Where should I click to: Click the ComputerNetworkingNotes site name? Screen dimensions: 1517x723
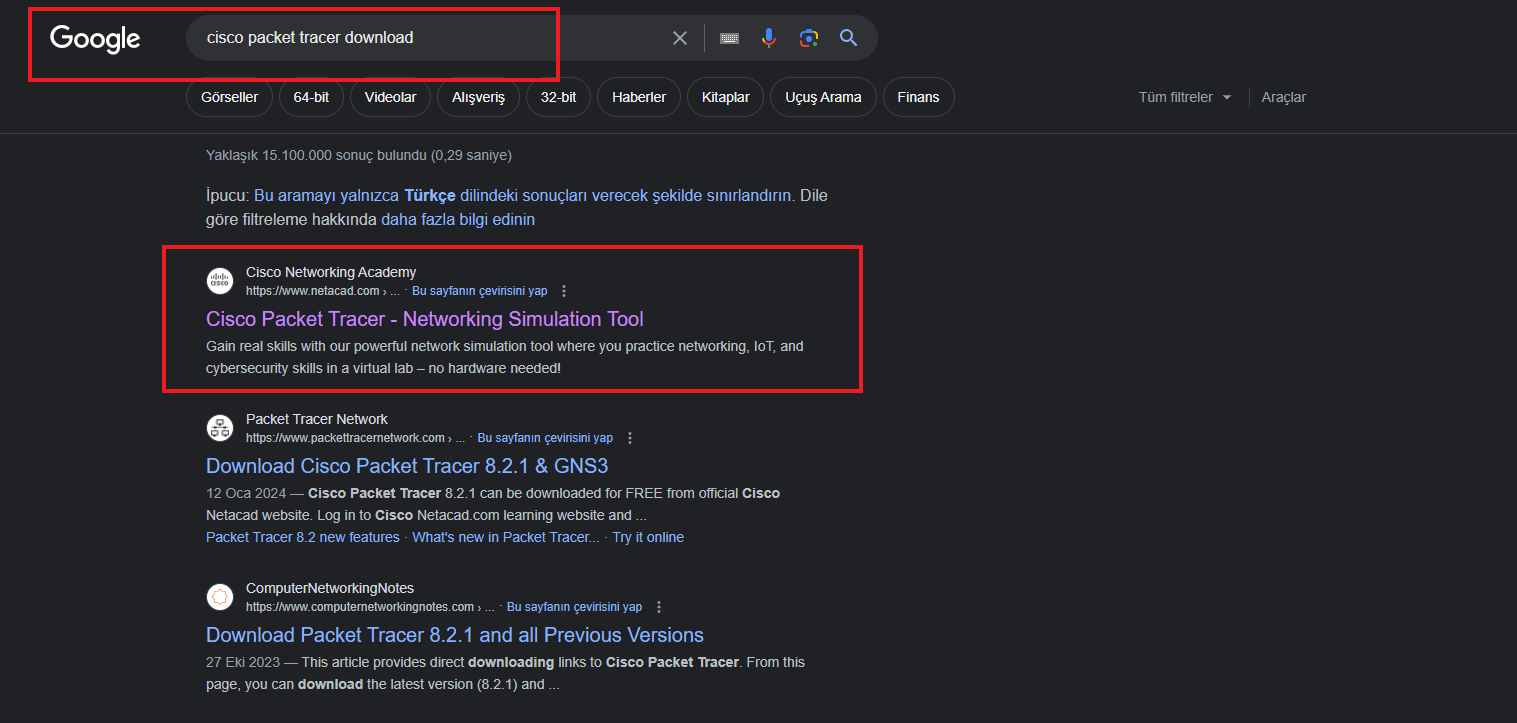coord(330,588)
